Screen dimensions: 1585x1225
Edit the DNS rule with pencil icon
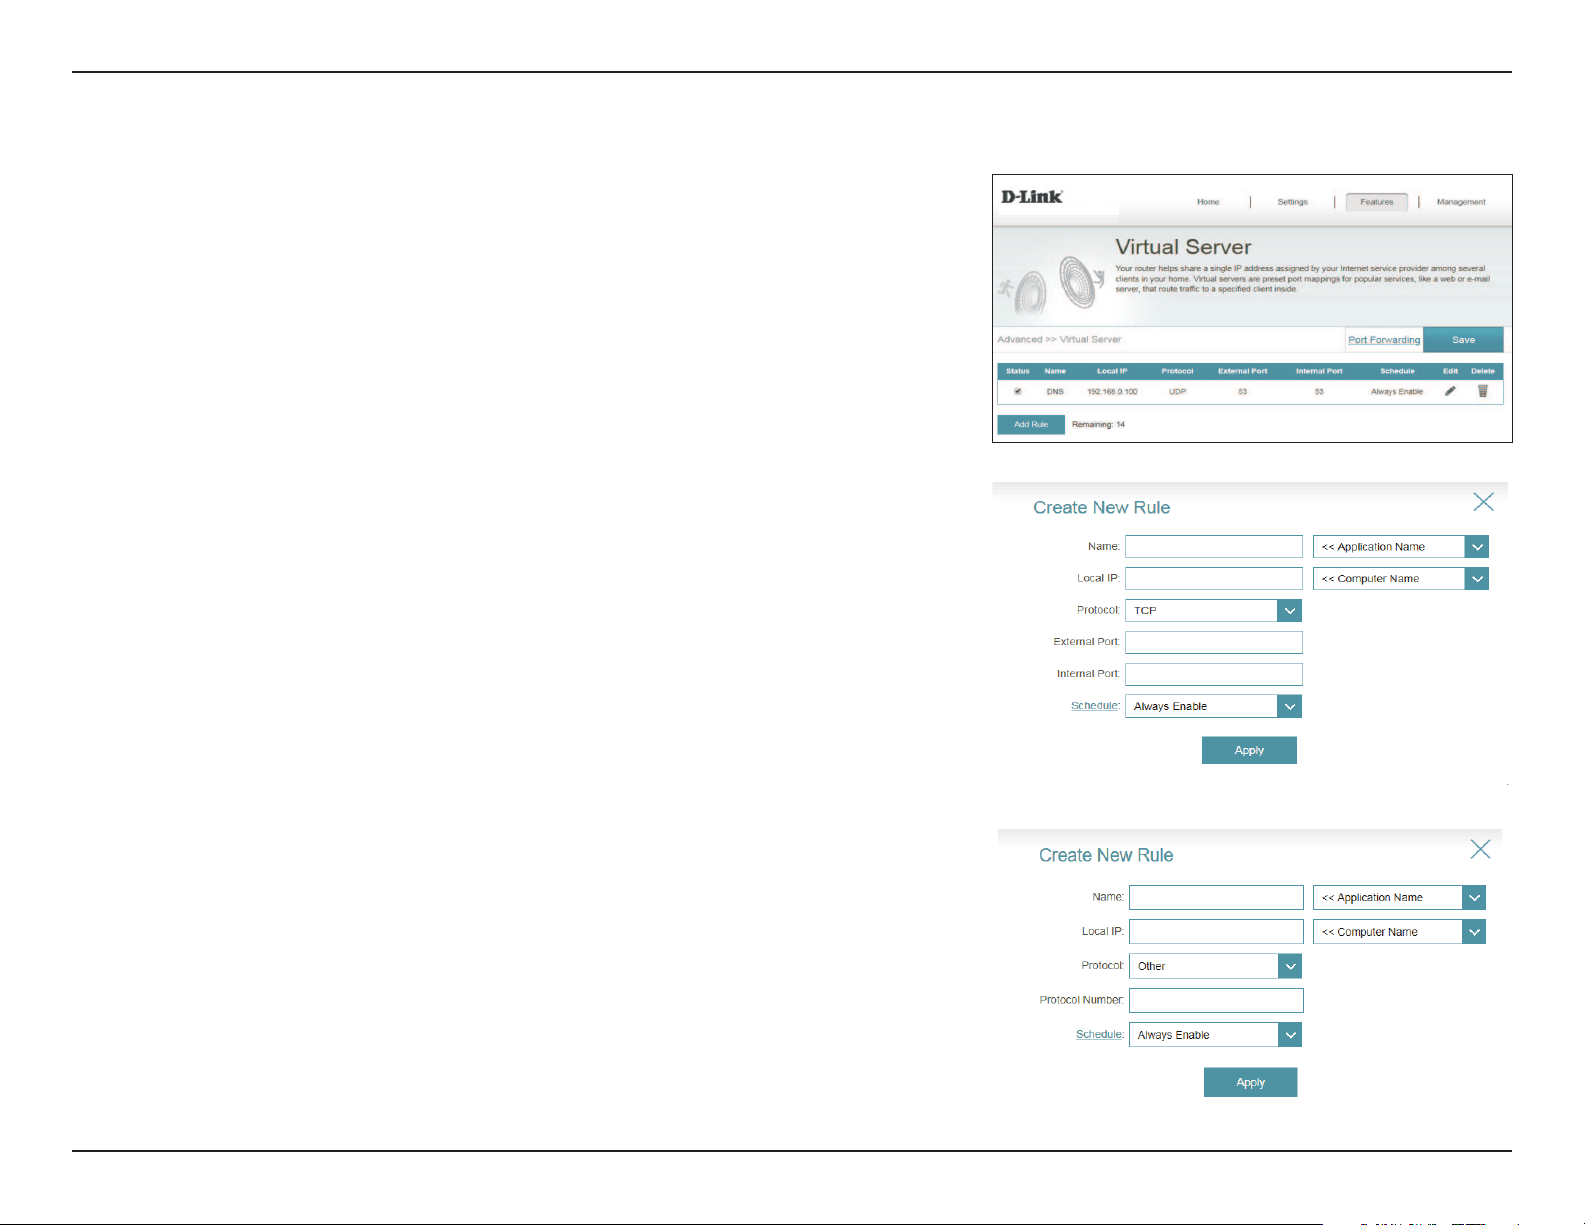(x=1450, y=391)
